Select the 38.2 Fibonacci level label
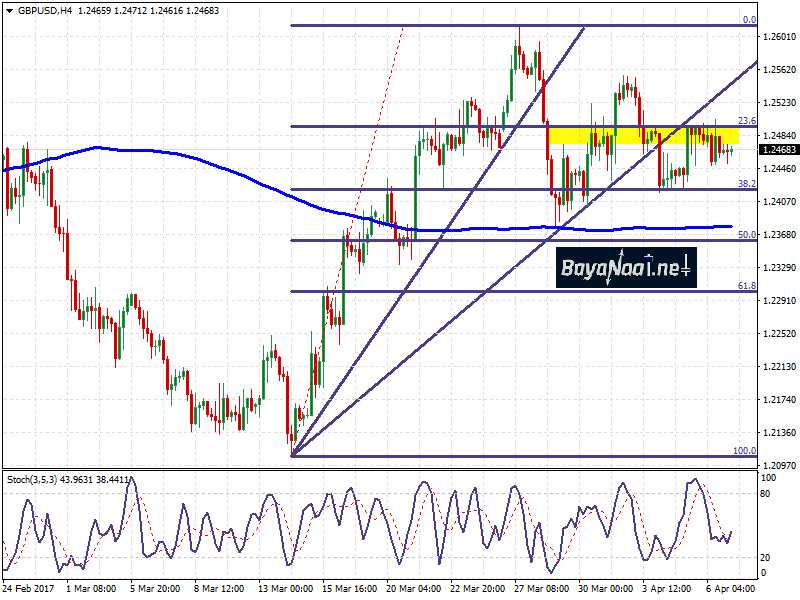Viewport: 800px width, 600px height. (x=745, y=184)
